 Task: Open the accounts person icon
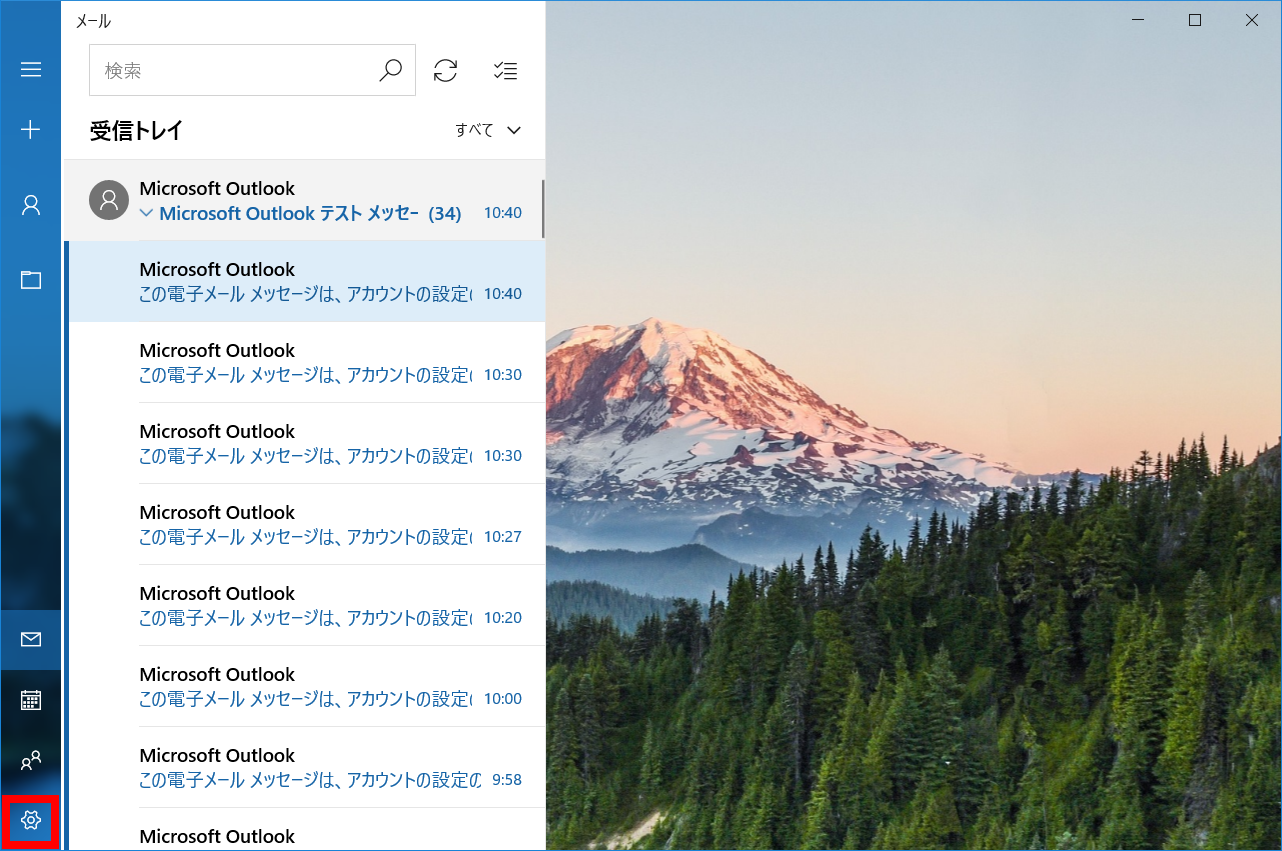click(31, 205)
